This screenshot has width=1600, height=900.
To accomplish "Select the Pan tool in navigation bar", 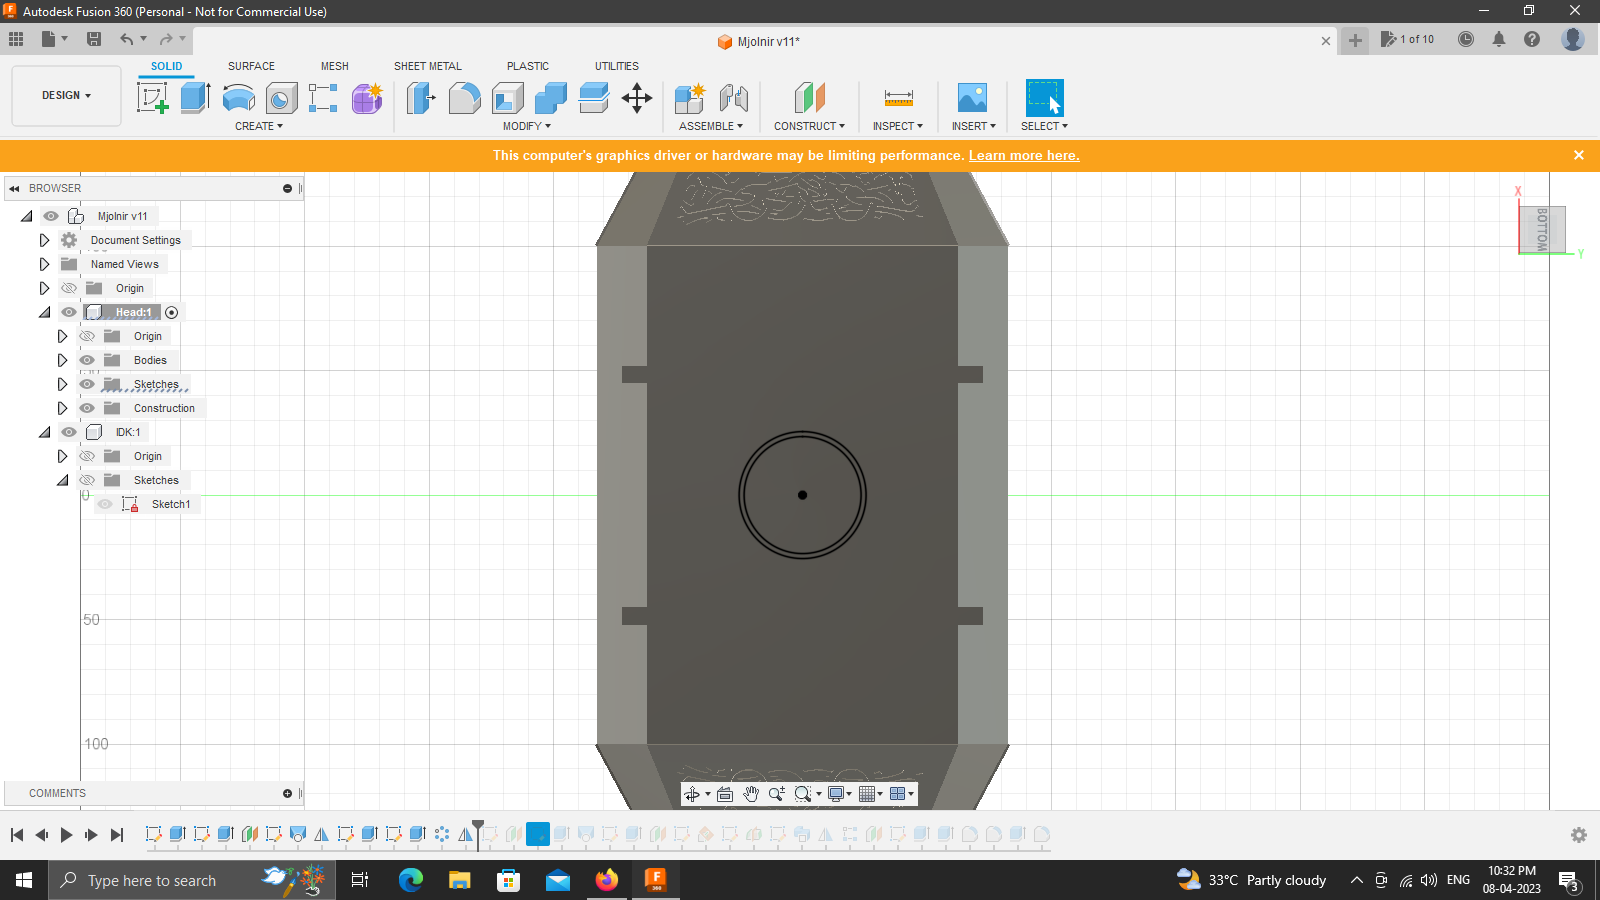I will tap(751, 794).
